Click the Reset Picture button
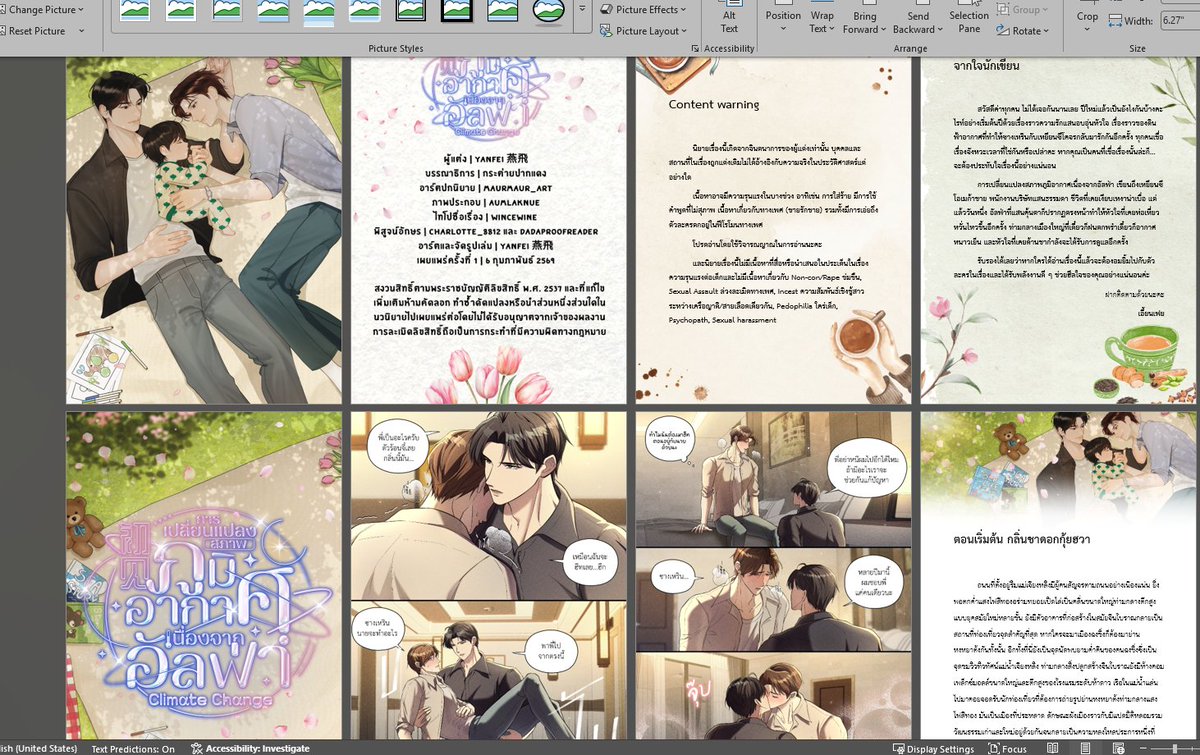 click(33, 31)
